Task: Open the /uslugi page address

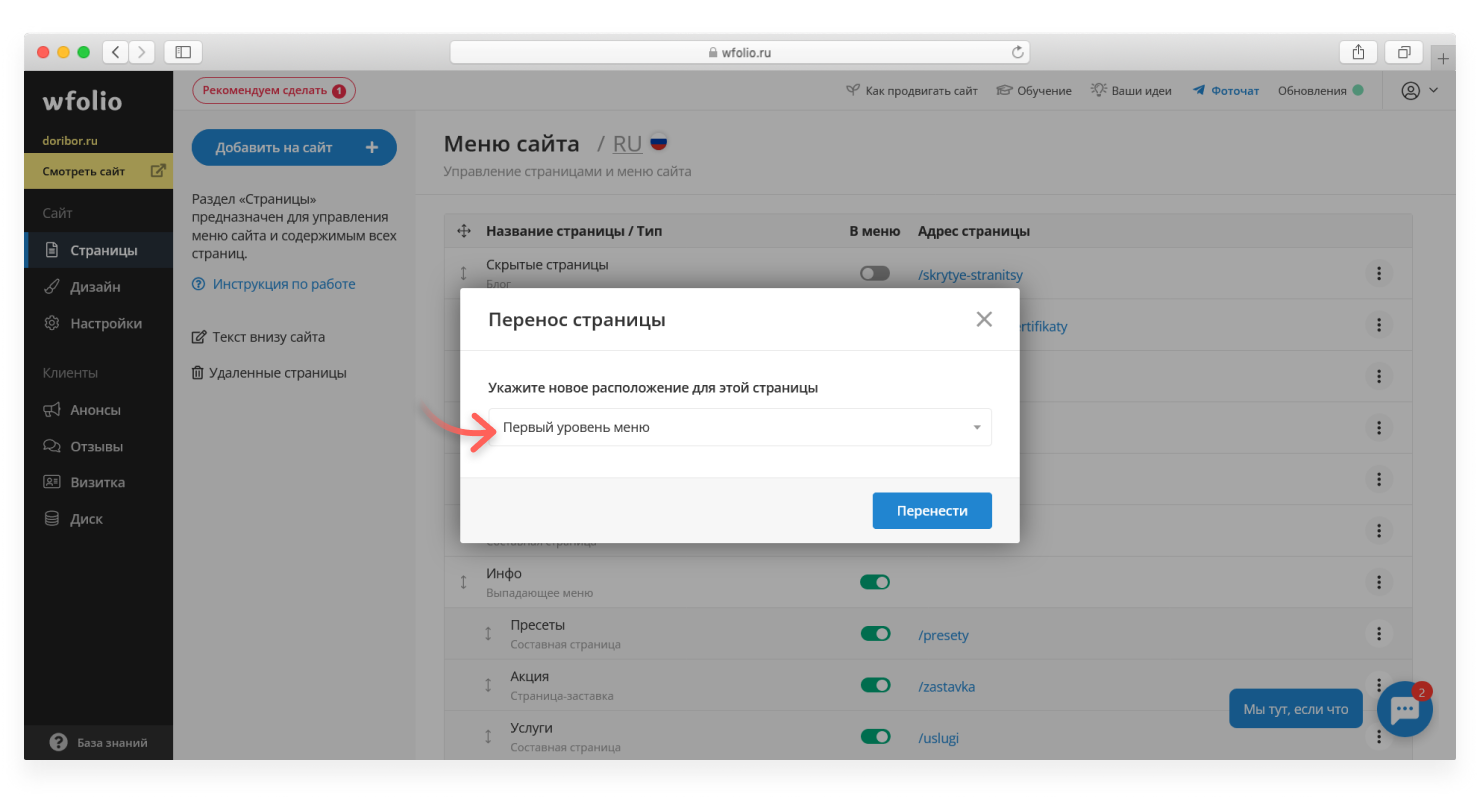Action: [940, 738]
